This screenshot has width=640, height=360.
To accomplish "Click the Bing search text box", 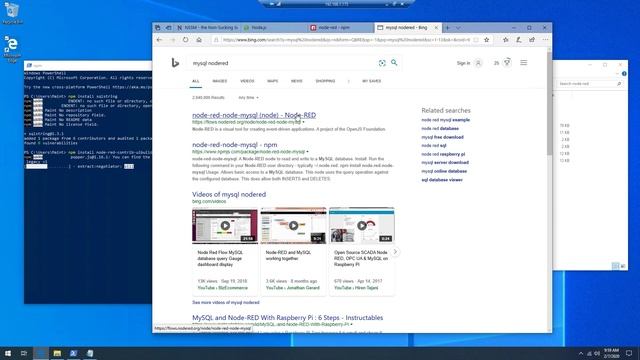I will tap(282, 63).
